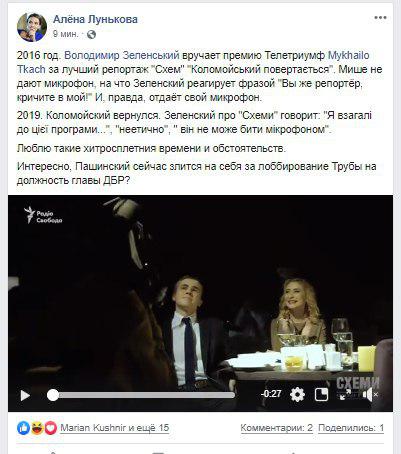Viewport: 401px width, 454px height.
Task: Open video settings gear icon
Action: click(x=297, y=395)
